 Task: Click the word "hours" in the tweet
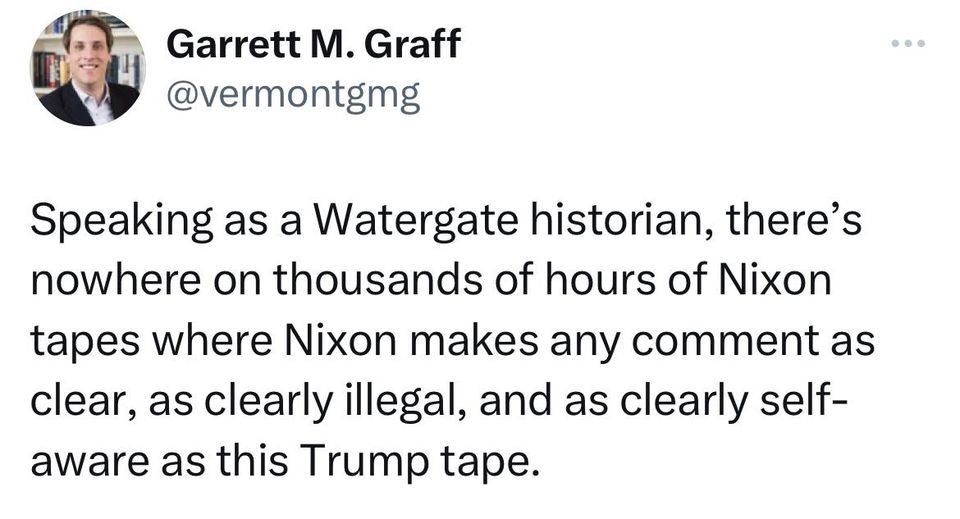coord(586,283)
